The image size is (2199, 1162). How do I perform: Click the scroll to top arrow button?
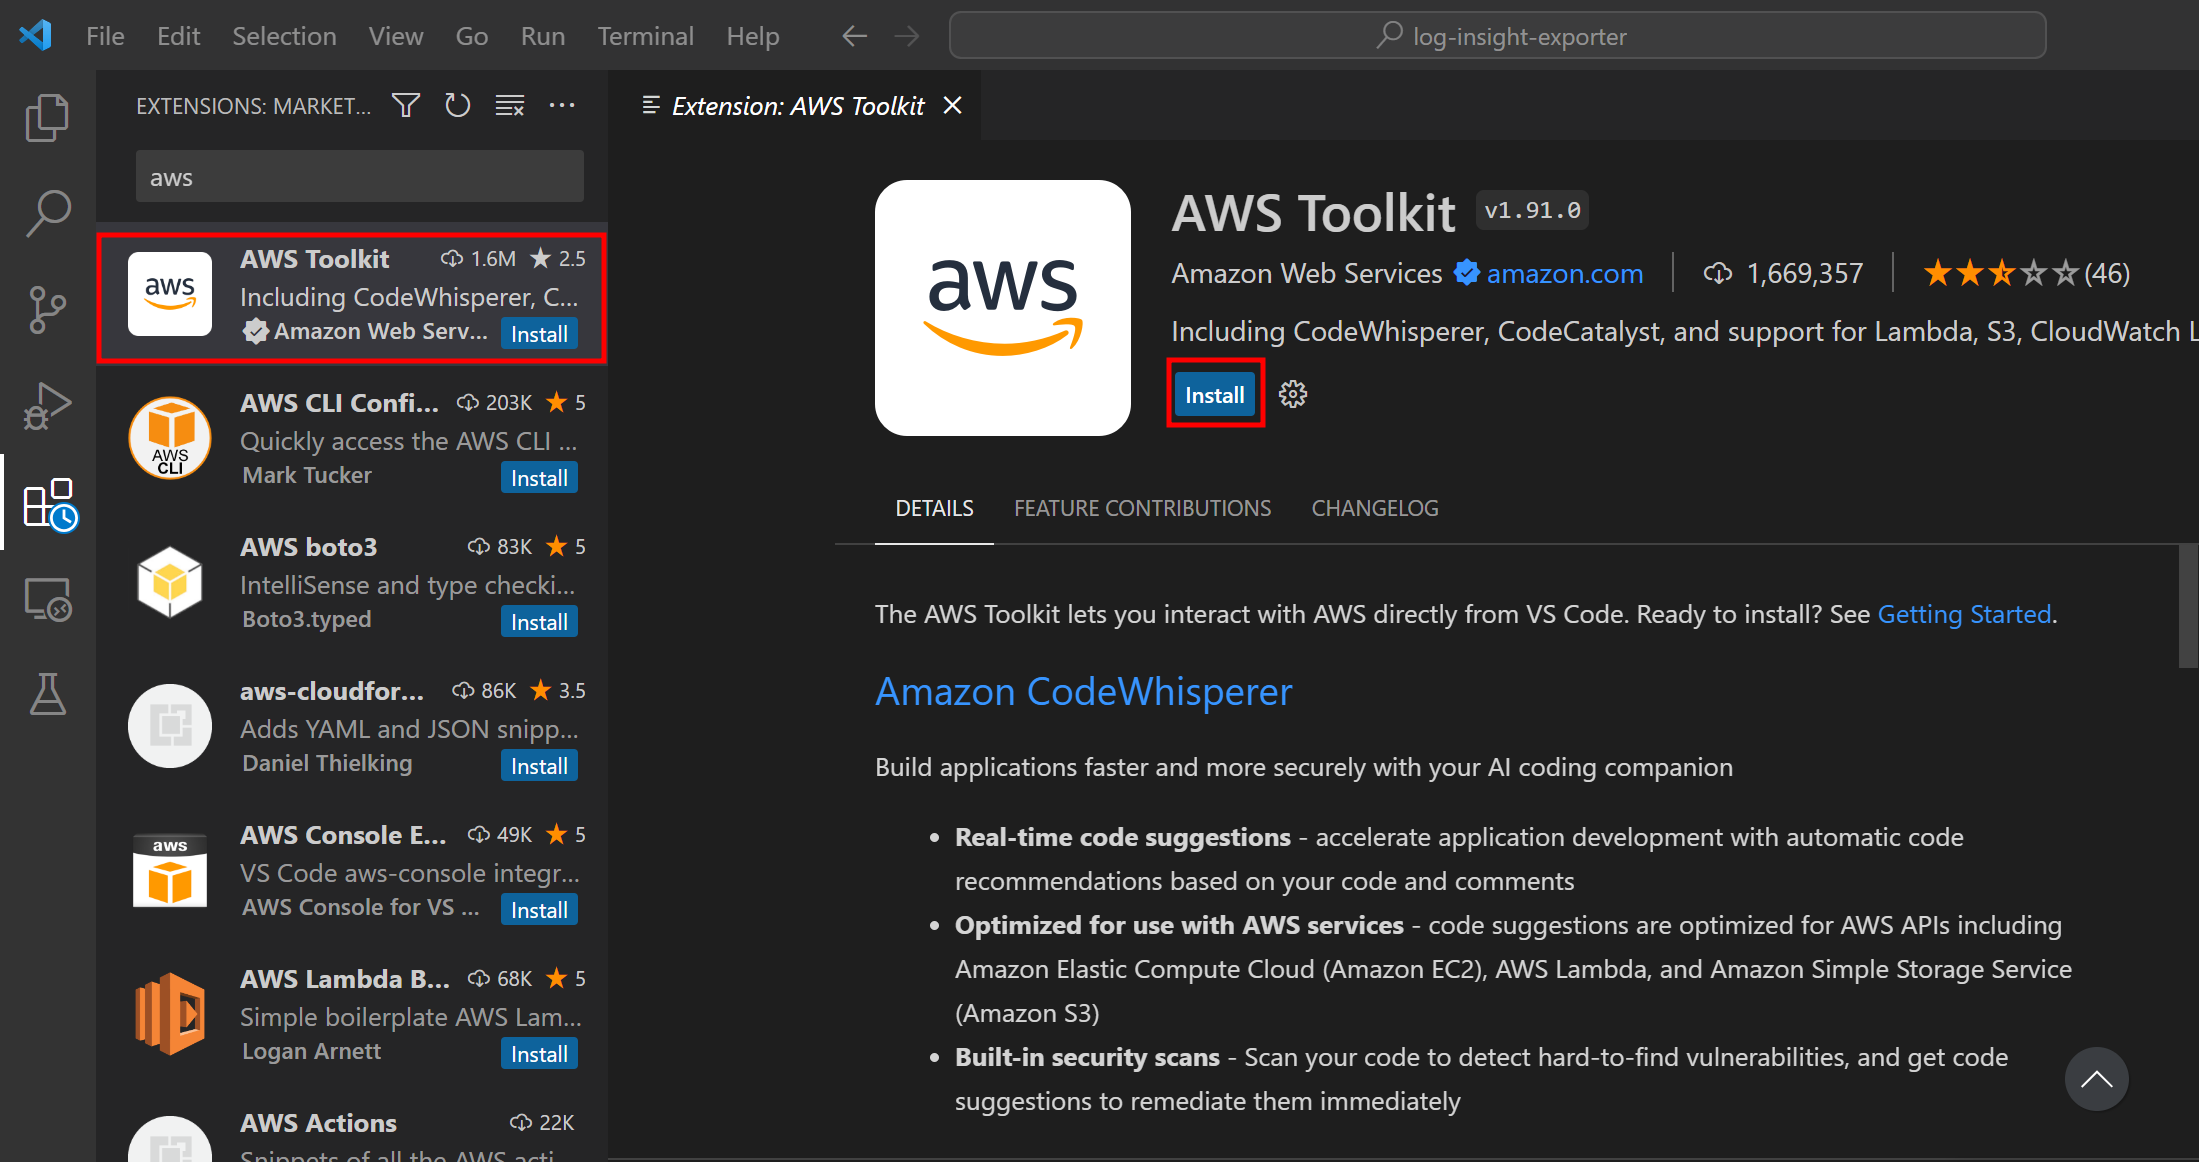pyautogui.click(x=2096, y=1079)
